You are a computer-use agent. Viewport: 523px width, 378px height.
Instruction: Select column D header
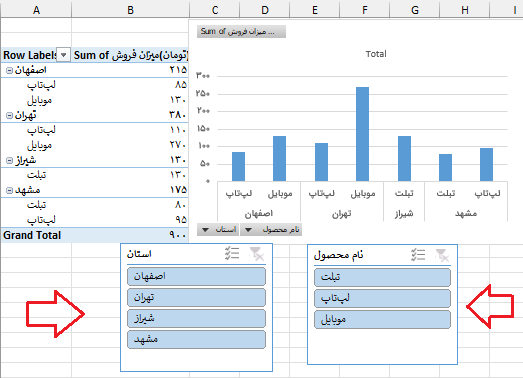[265, 9]
